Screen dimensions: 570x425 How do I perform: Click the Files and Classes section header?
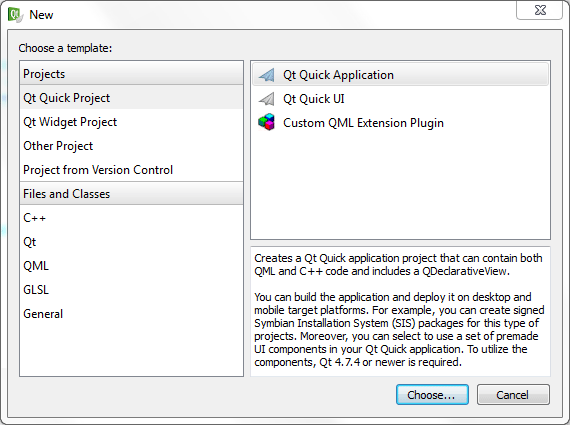(131, 194)
